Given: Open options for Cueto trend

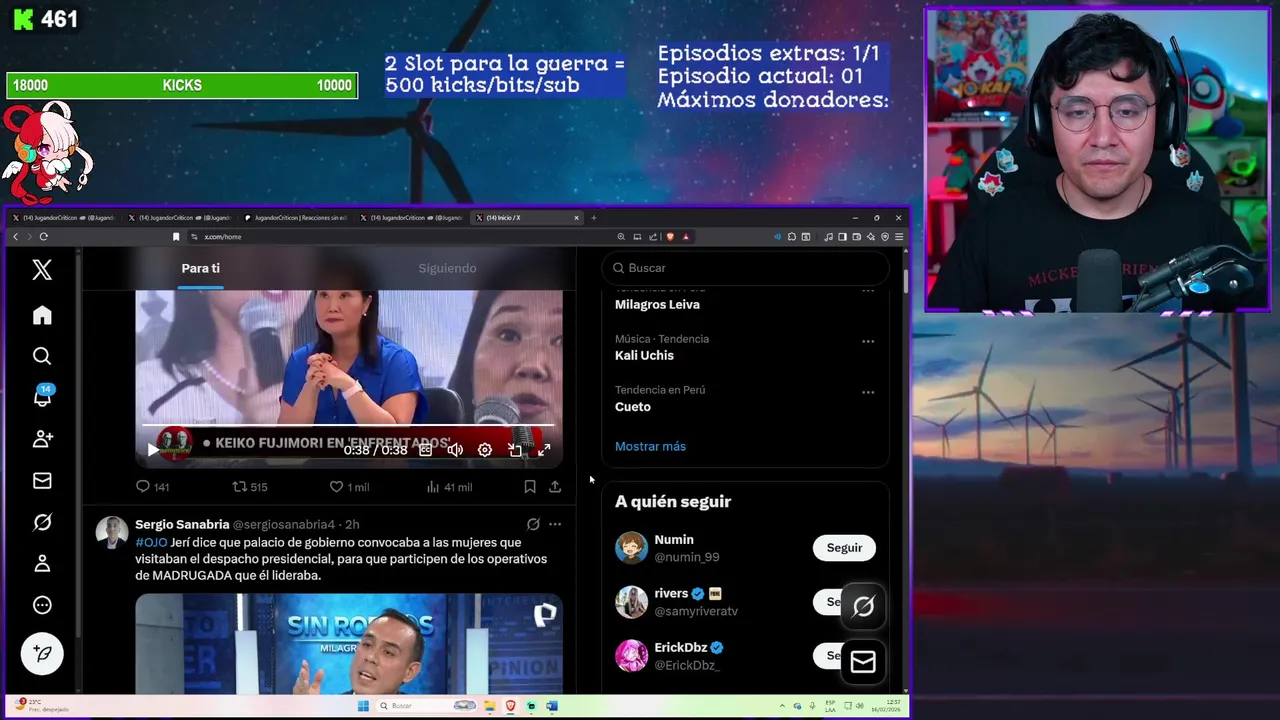Looking at the screenshot, I should [868, 392].
